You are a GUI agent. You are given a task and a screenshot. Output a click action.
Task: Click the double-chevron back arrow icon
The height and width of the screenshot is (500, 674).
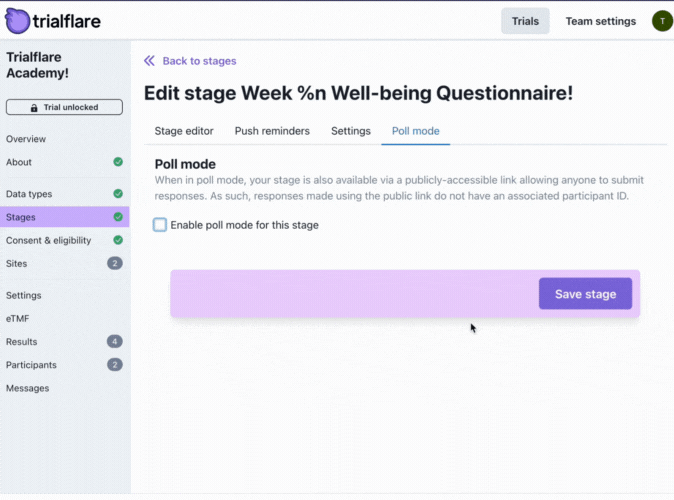click(150, 61)
